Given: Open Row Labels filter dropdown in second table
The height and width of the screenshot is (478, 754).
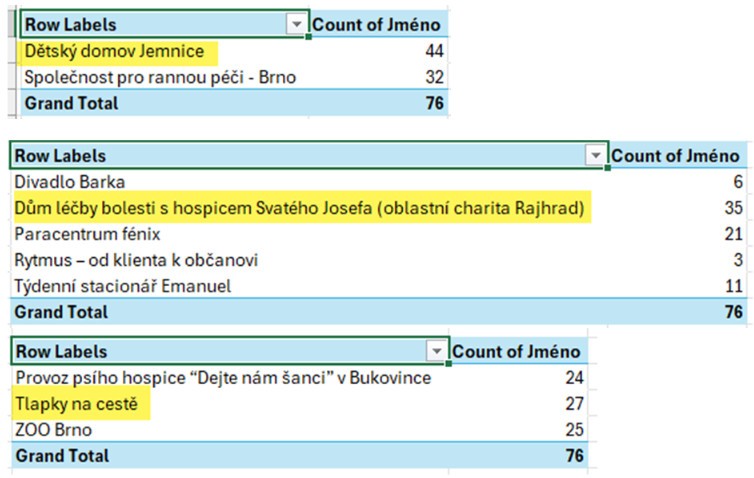Looking at the screenshot, I should (596, 155).
